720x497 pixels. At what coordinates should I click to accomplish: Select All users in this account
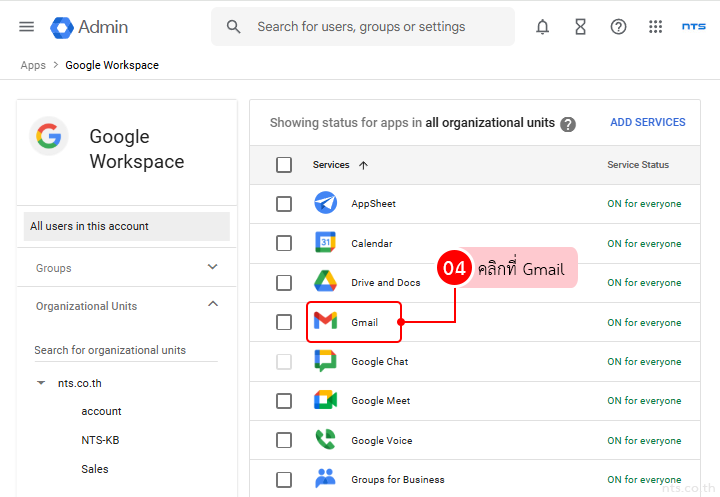[x=127, y=226]
